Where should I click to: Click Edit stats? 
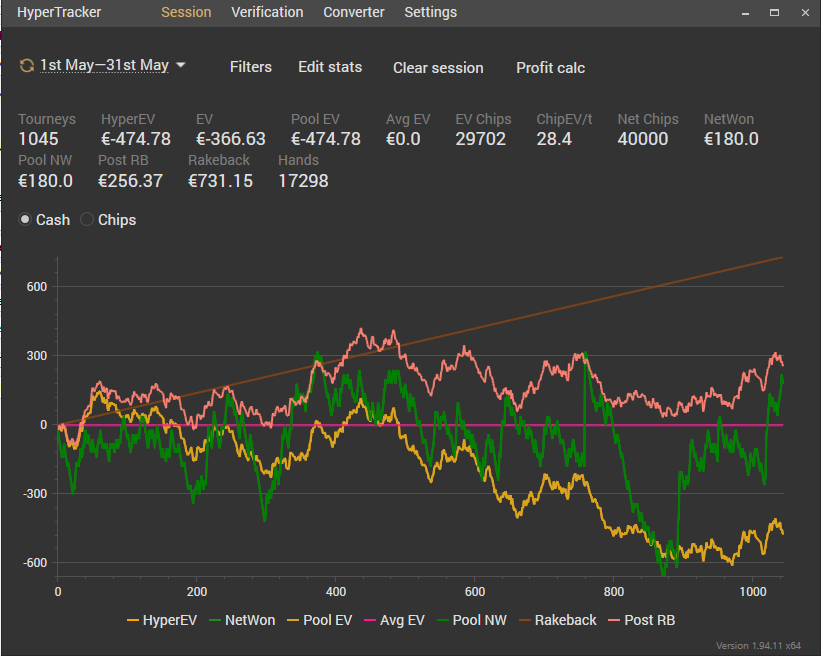(x=330, y=67)
